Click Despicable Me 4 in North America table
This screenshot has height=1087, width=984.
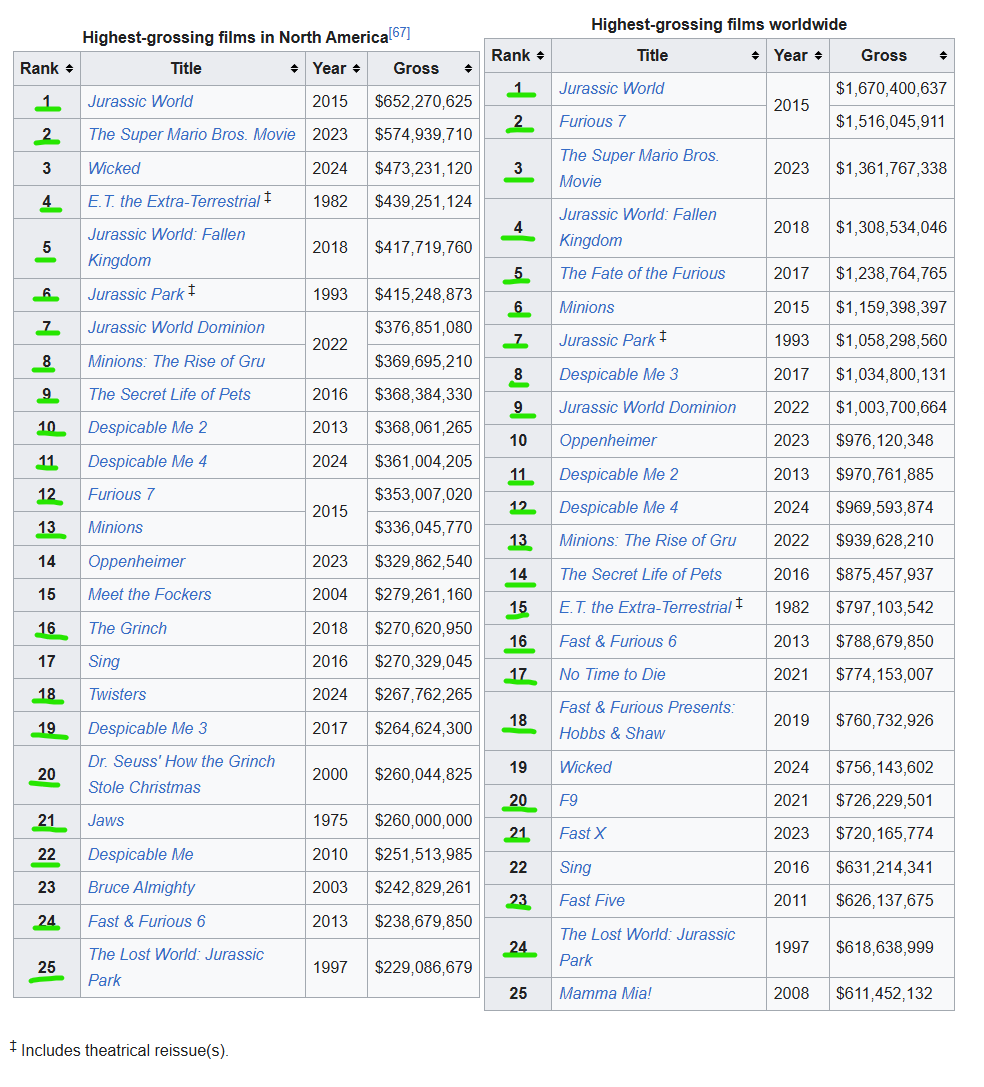click(x=148, y=462)
